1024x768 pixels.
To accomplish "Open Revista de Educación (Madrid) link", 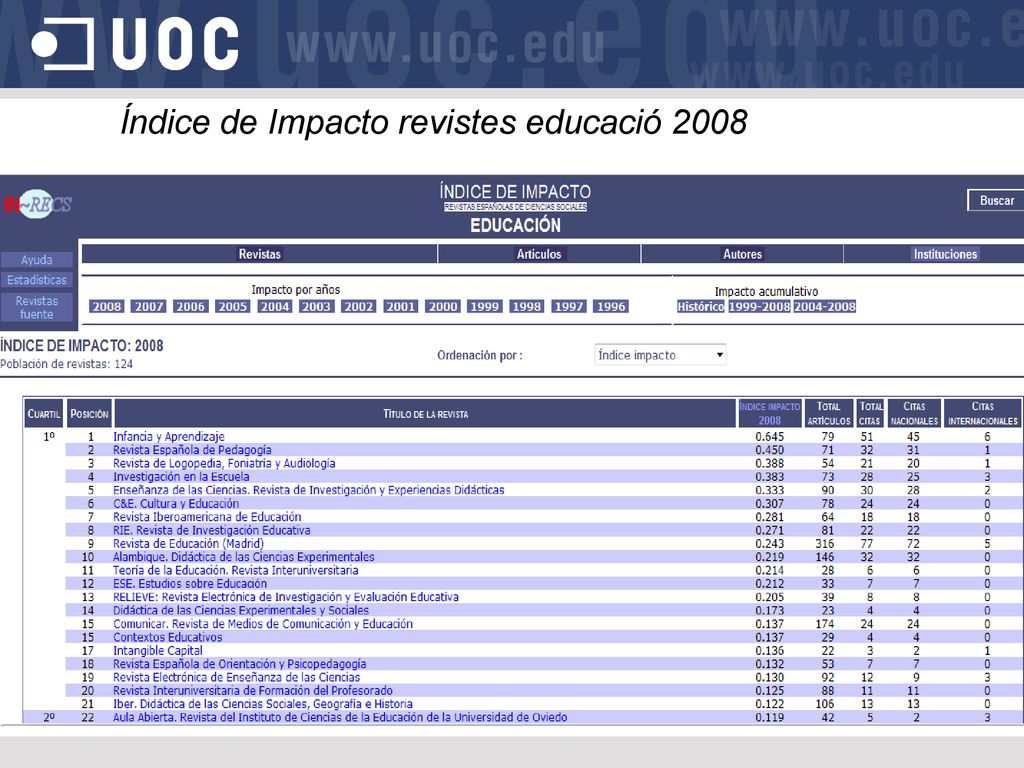I will click(188, 543).
